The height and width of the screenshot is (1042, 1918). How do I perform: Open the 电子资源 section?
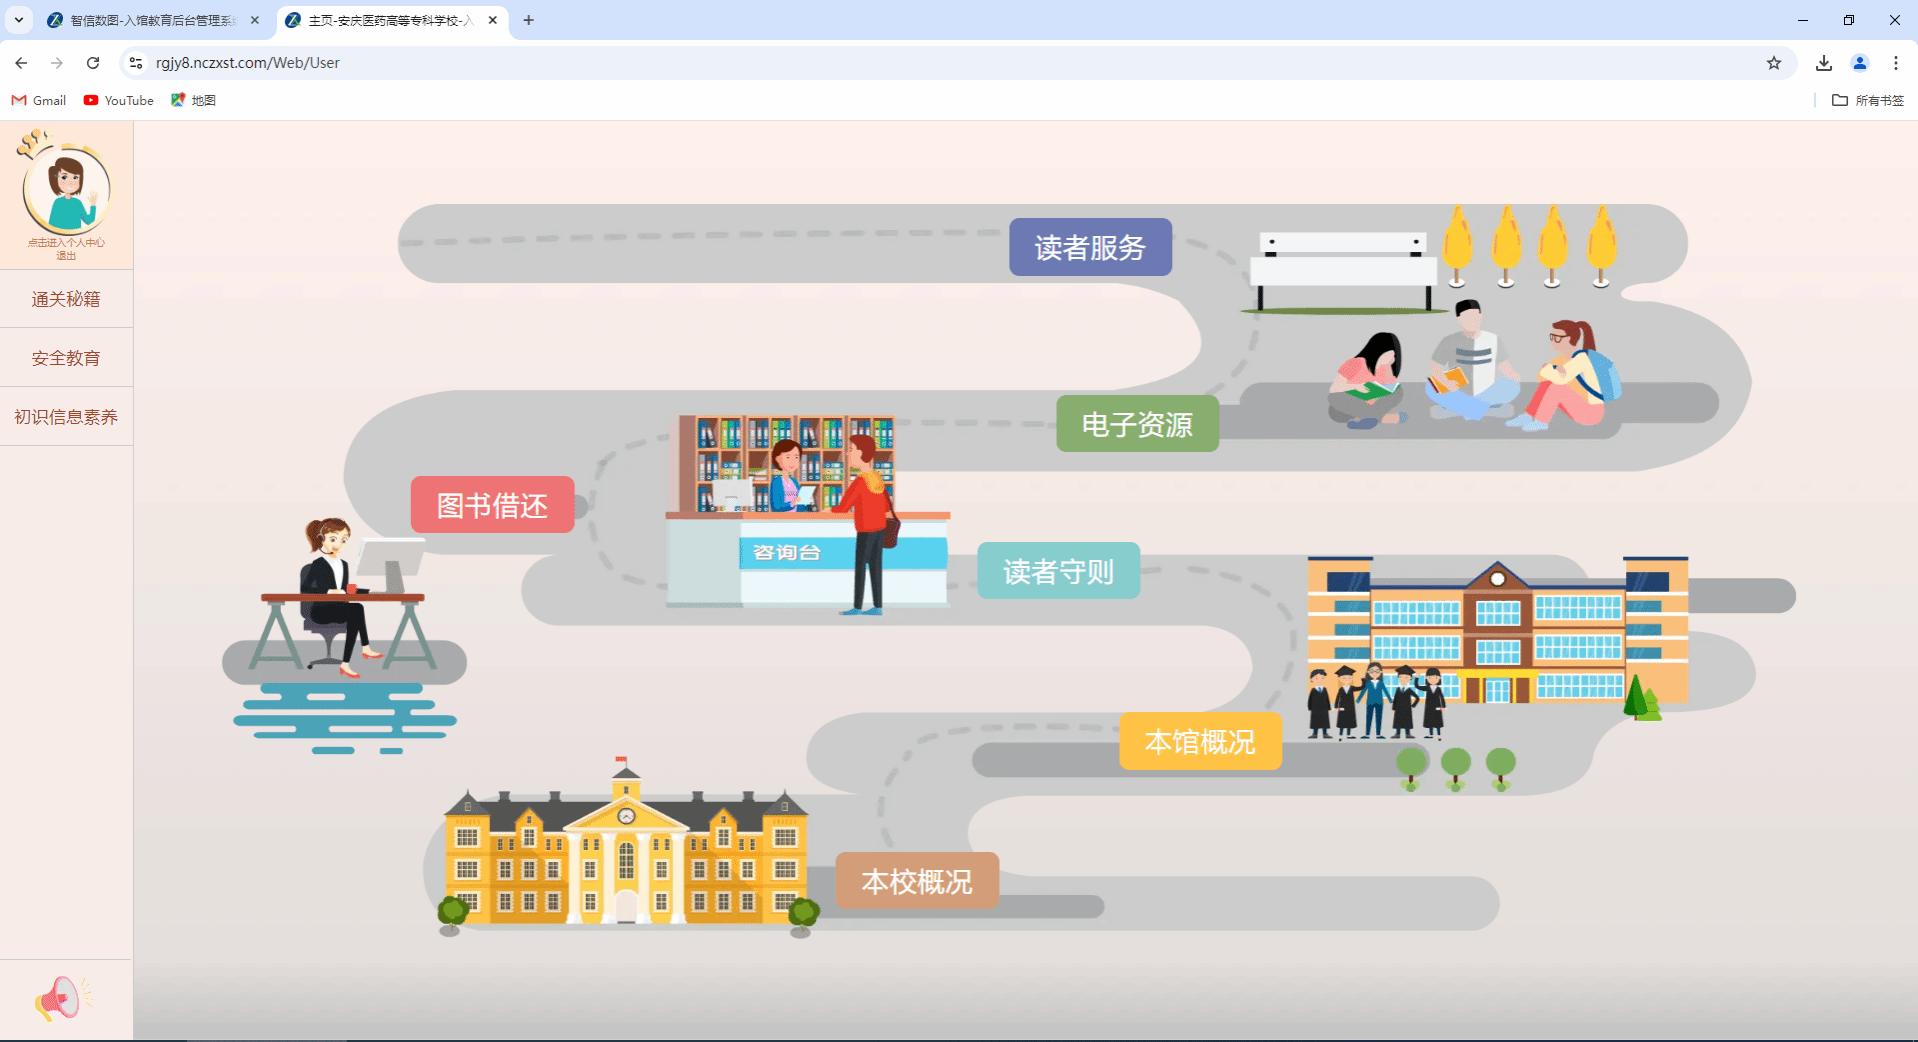1137,424
